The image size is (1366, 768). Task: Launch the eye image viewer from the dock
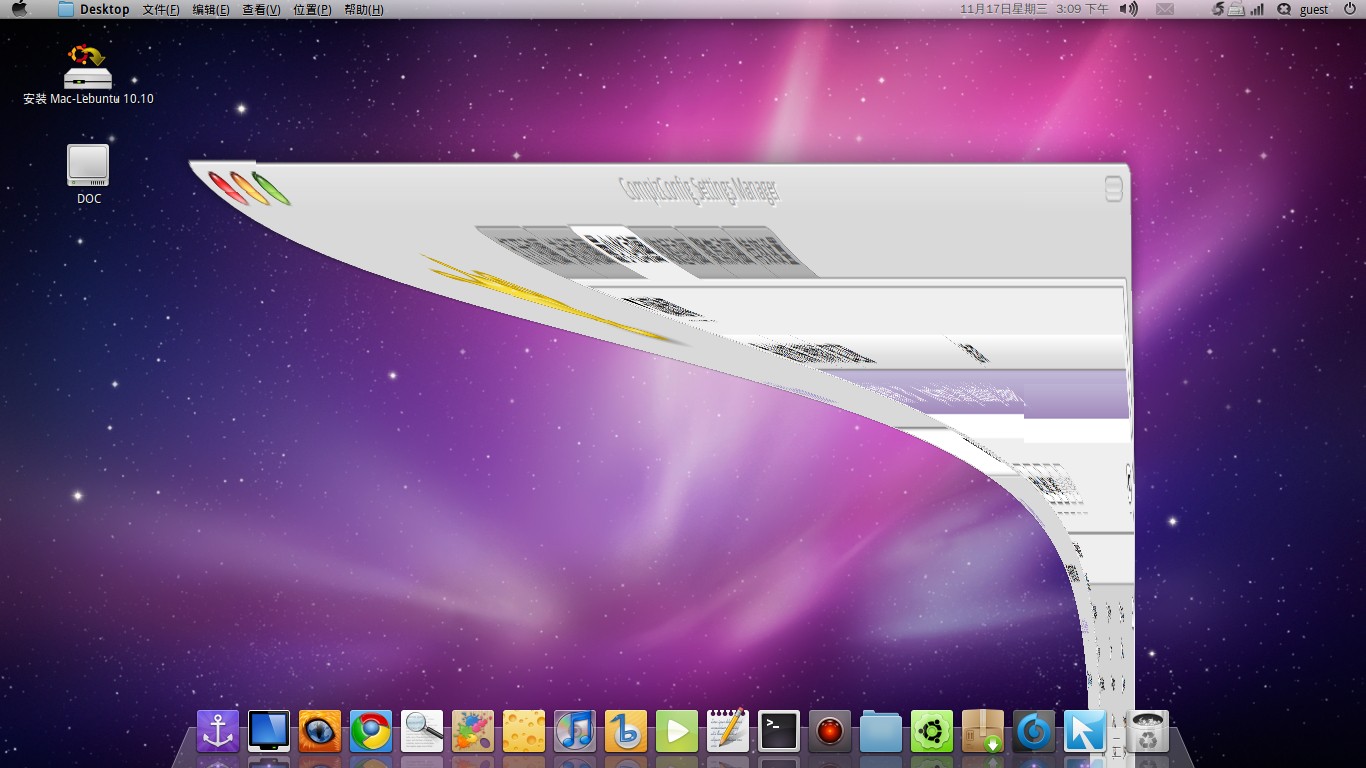[x=320, y=732]
